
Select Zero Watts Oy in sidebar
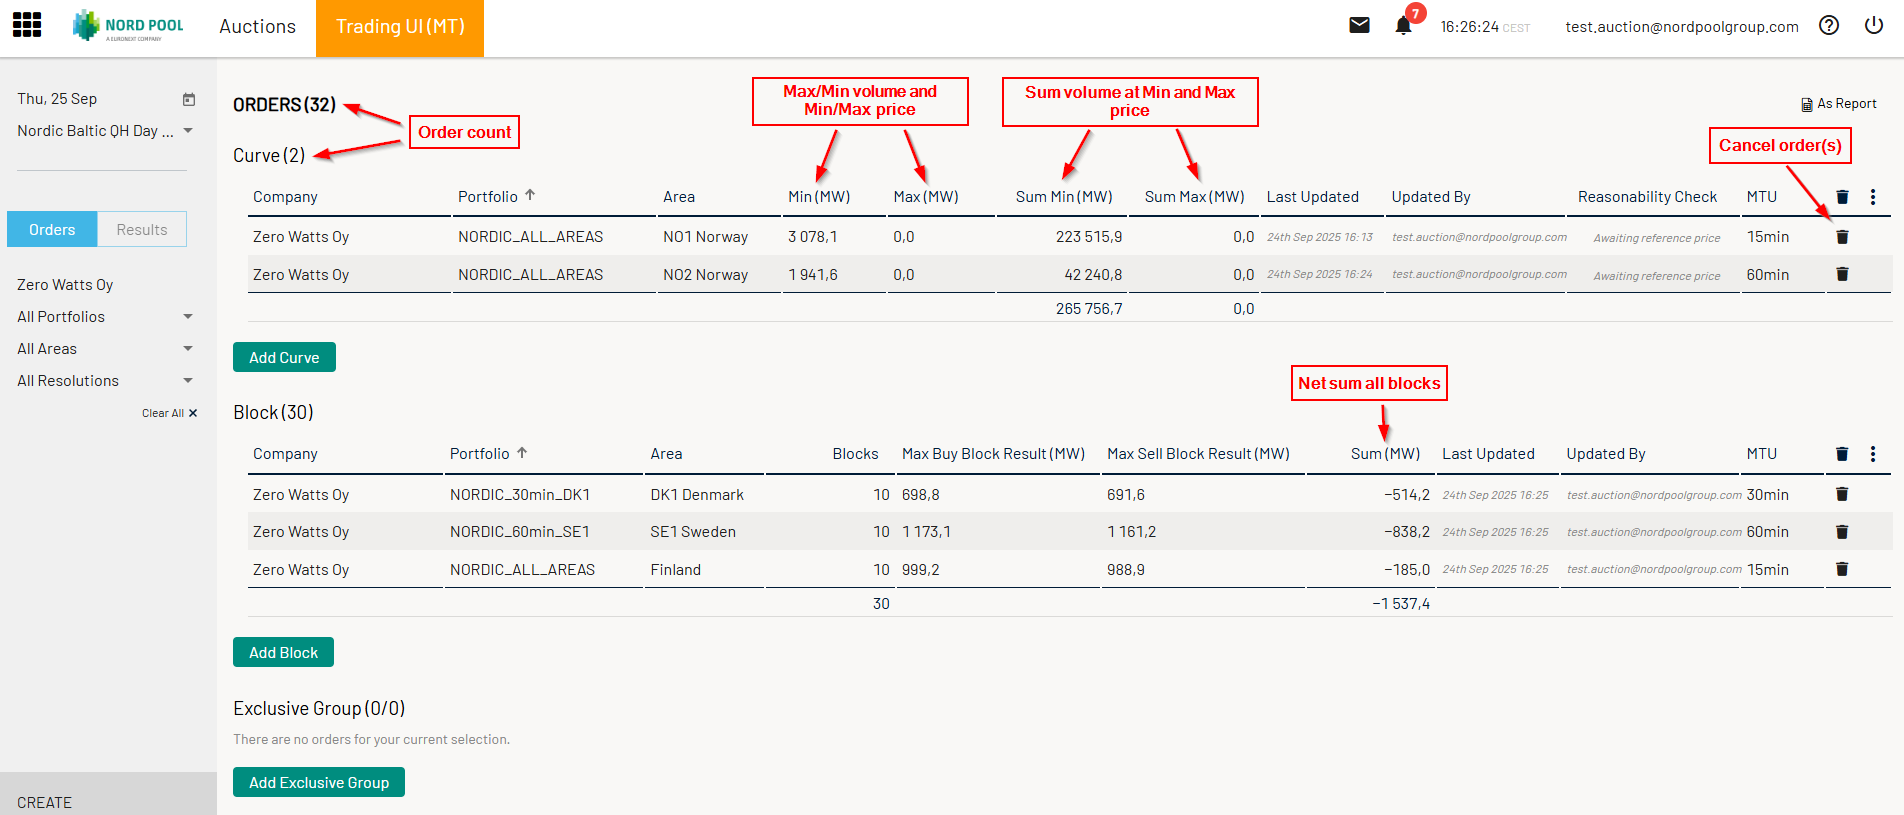coord(65,285)
